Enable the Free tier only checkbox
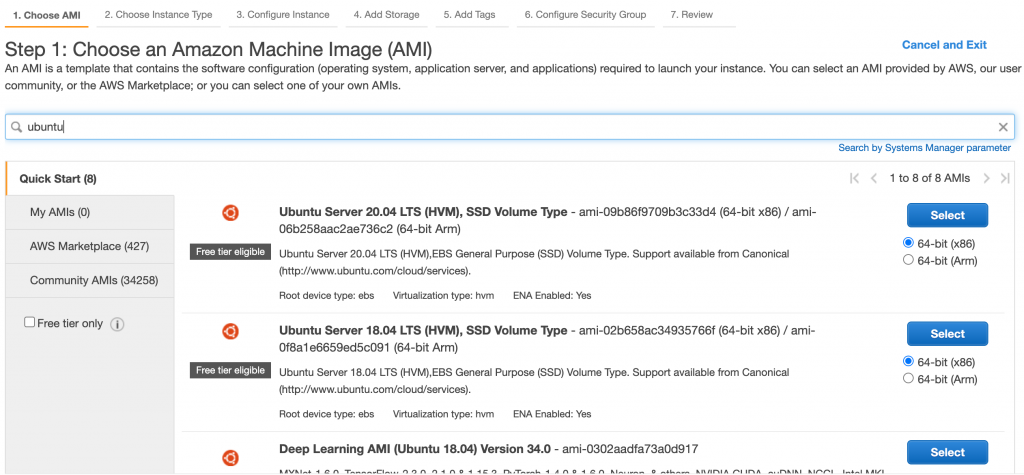The height and width of the screenshot is (475, 1024). (29, 322)
